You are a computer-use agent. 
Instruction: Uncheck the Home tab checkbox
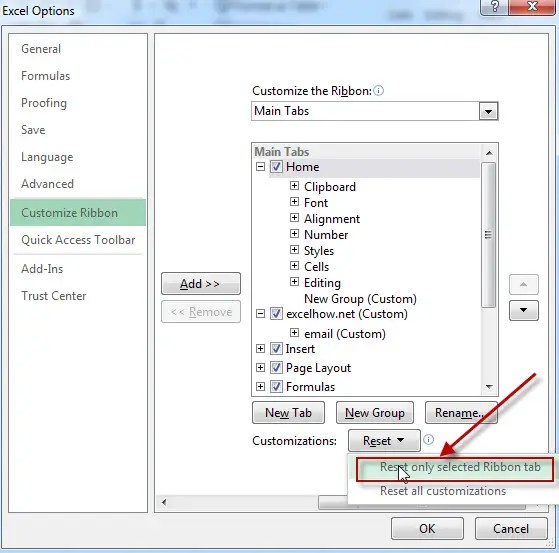coord(276,167)
